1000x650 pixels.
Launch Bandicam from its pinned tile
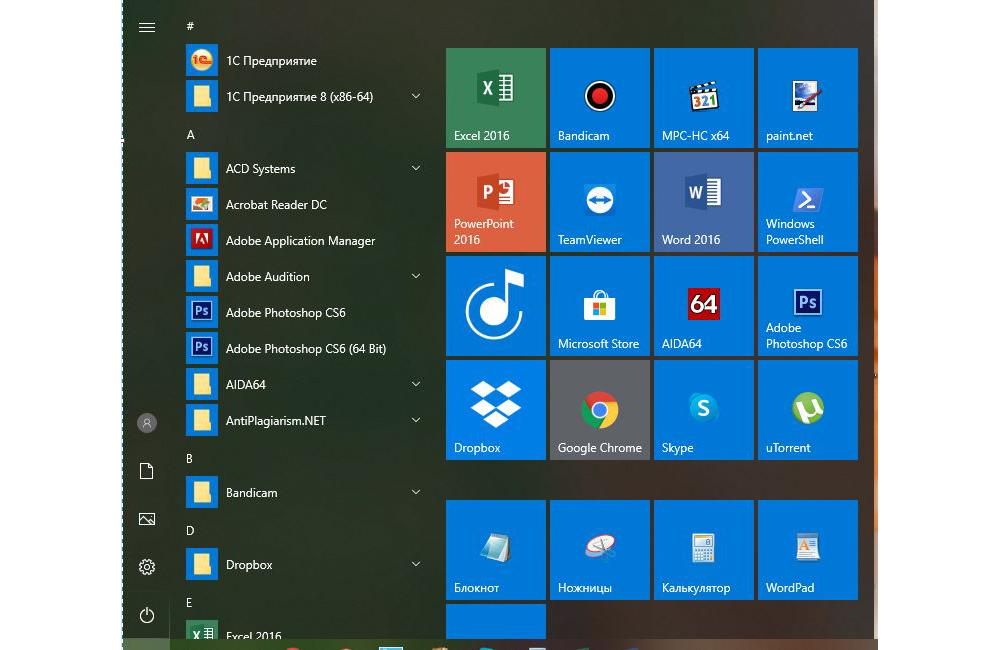click(599, 98)
